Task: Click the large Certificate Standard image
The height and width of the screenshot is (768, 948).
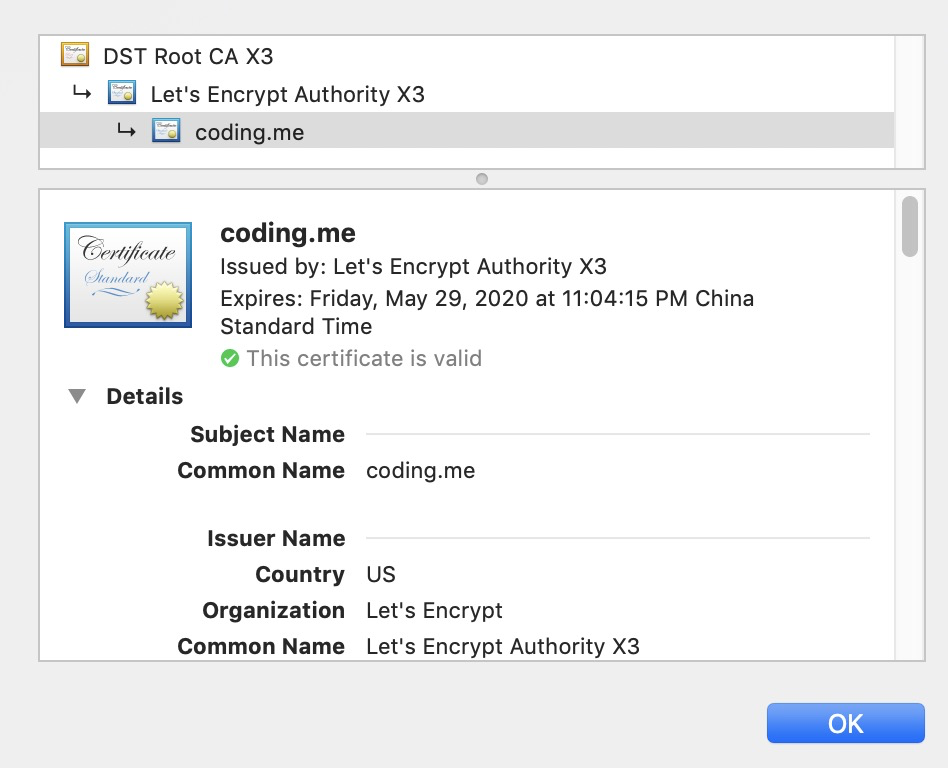Action: click(x=127, y=275)
